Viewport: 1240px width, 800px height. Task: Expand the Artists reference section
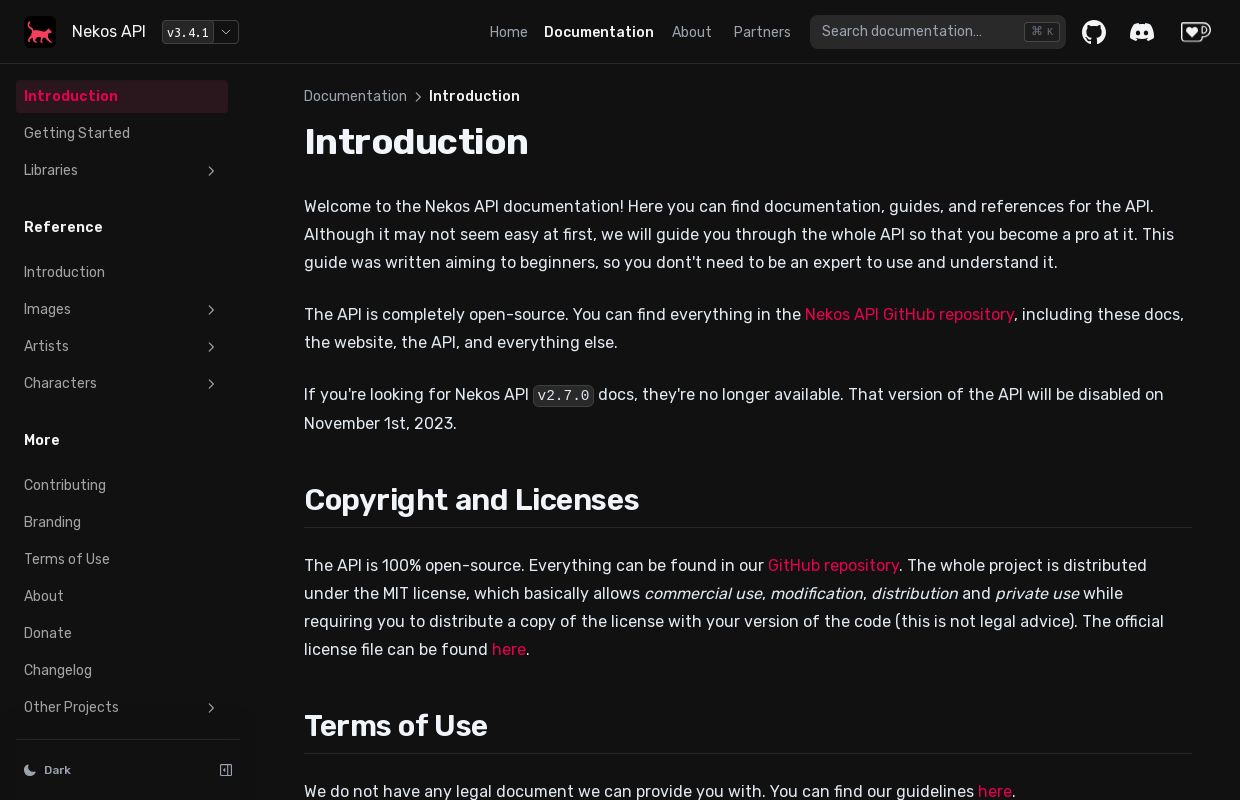click(x=122, y=346)
